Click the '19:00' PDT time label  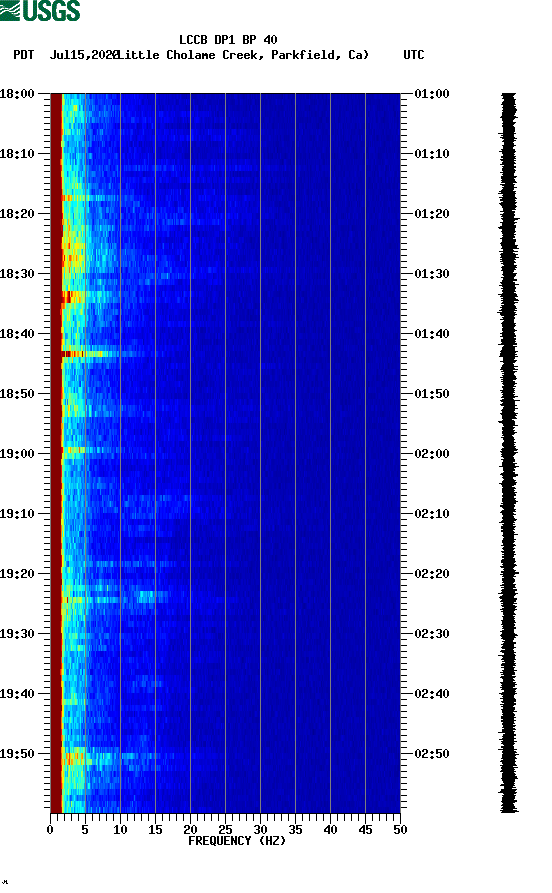coord(17,454)
